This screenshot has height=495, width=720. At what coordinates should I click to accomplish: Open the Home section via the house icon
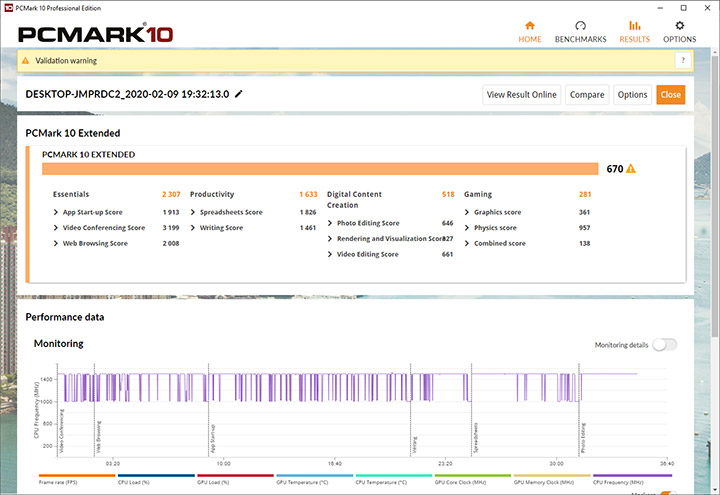529,25
